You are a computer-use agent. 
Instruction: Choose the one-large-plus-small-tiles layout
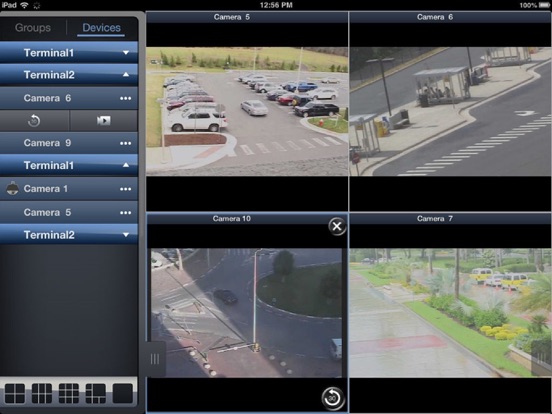tap(95, 393)
